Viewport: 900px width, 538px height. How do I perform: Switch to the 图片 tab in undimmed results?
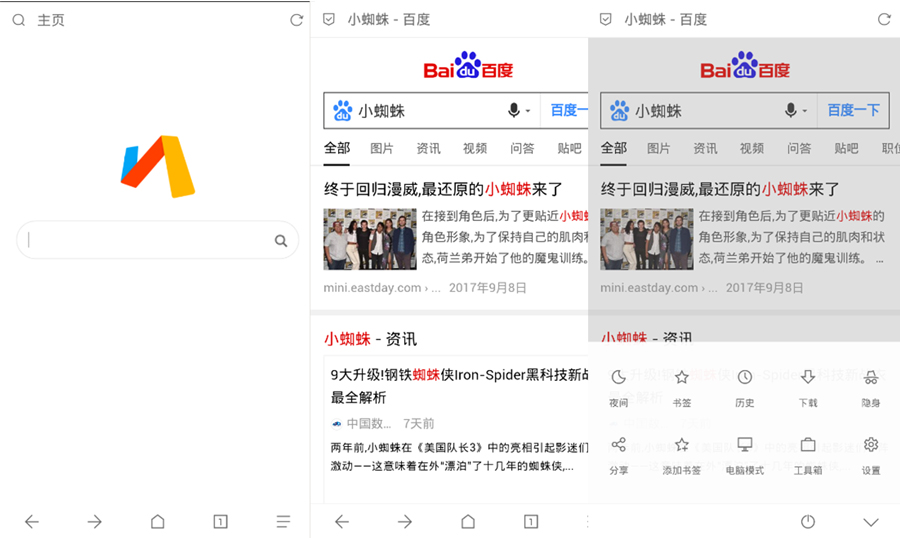382,148
